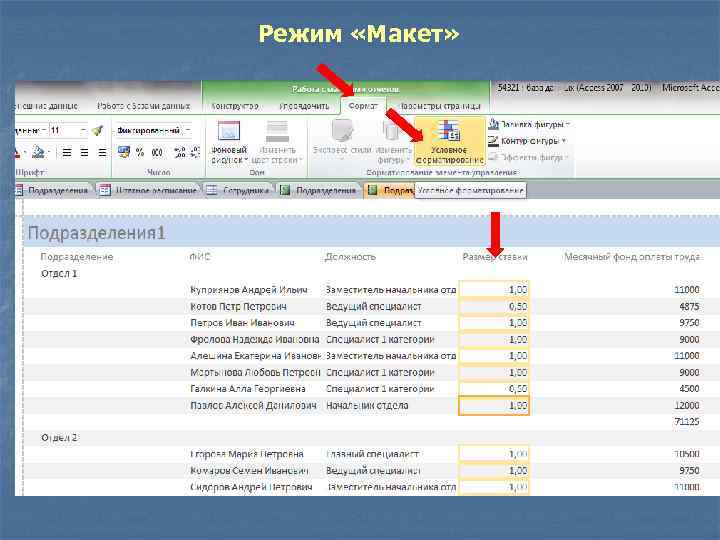720x540 pixels.
Task: Click the increase decimal places icon
Action: click(x=180, y=152)
